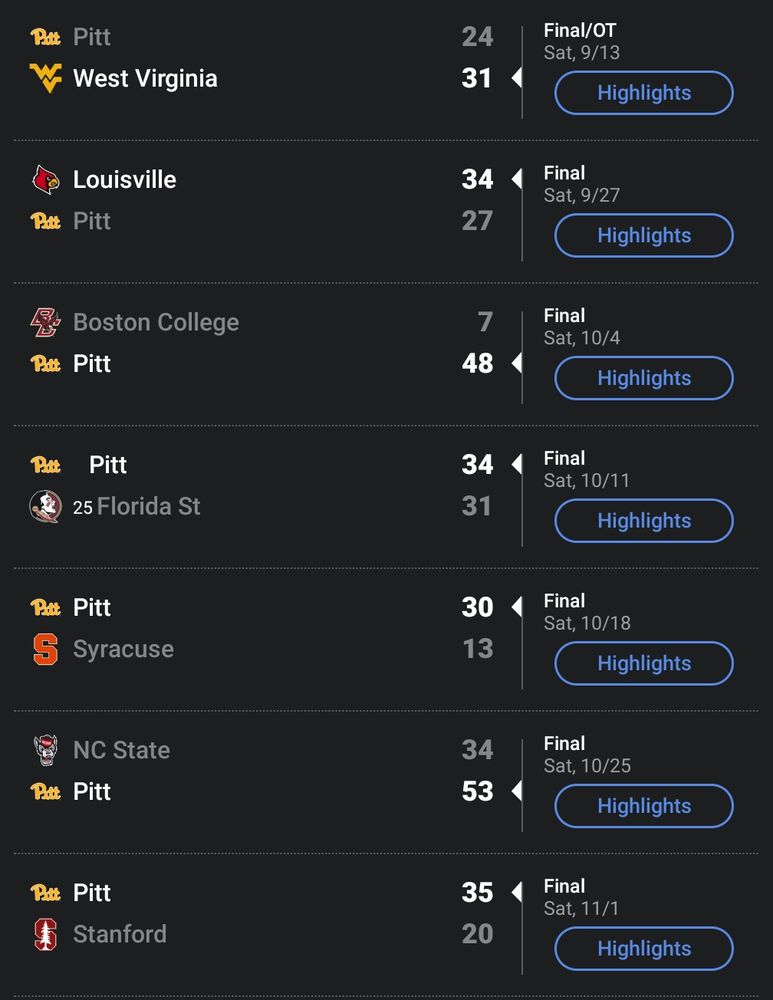Viewport: 773px width, 1000px height.
Task: Open Highlights for the Louisville game
Action: (644, 236)
